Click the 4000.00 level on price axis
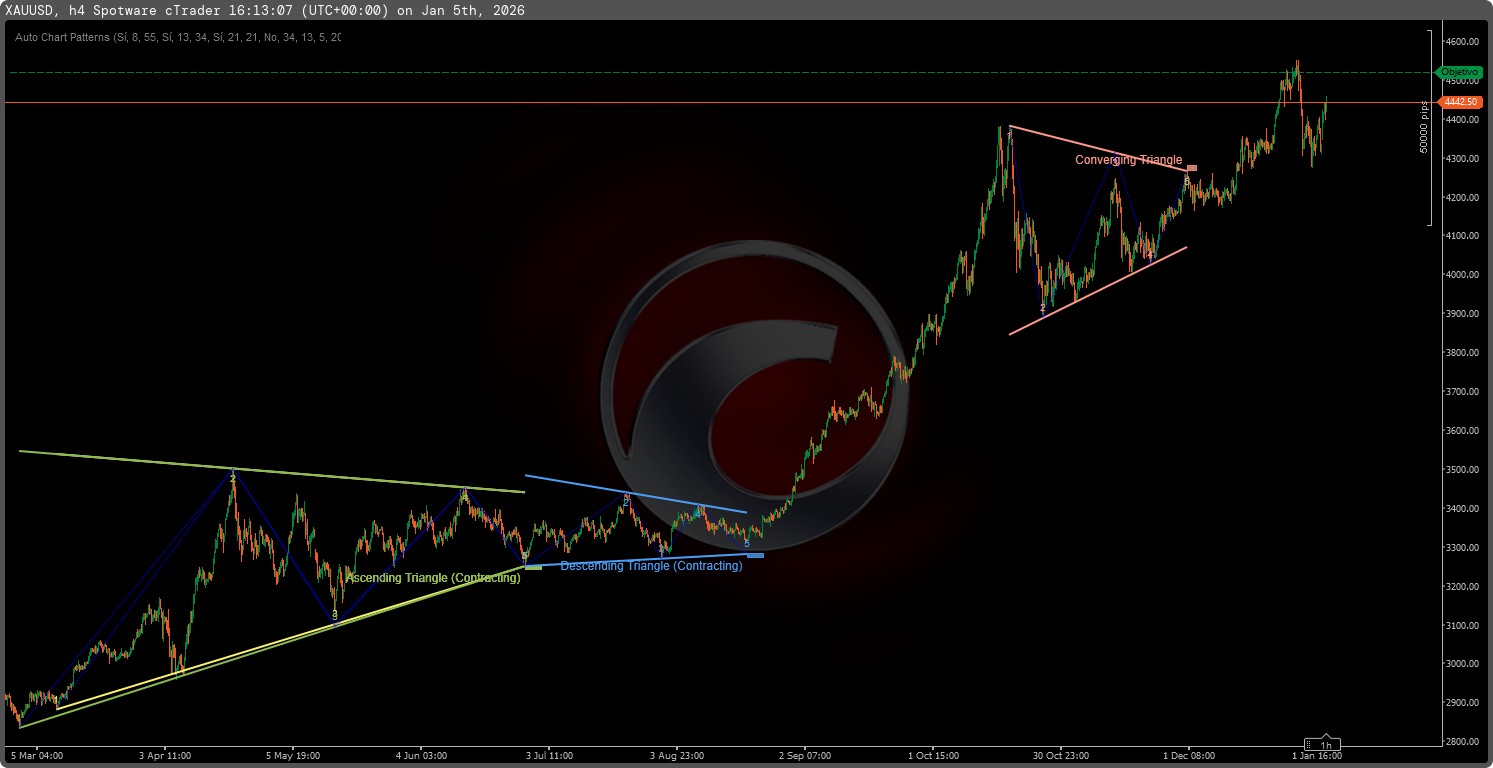Screen dimensions: 1493x768 (1460, 275)
